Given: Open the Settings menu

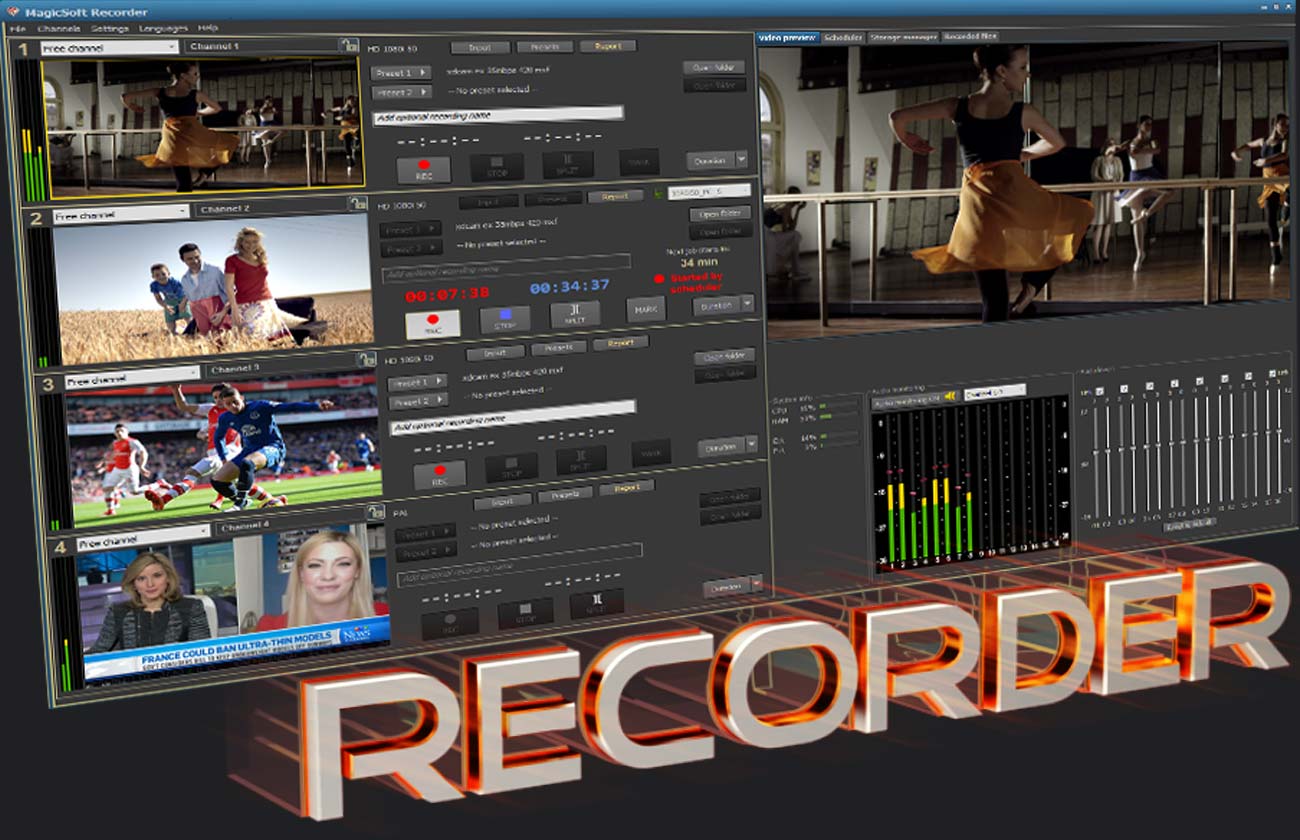Looking at the screenshot, I should pyautogui.click(x=109, y=29).
